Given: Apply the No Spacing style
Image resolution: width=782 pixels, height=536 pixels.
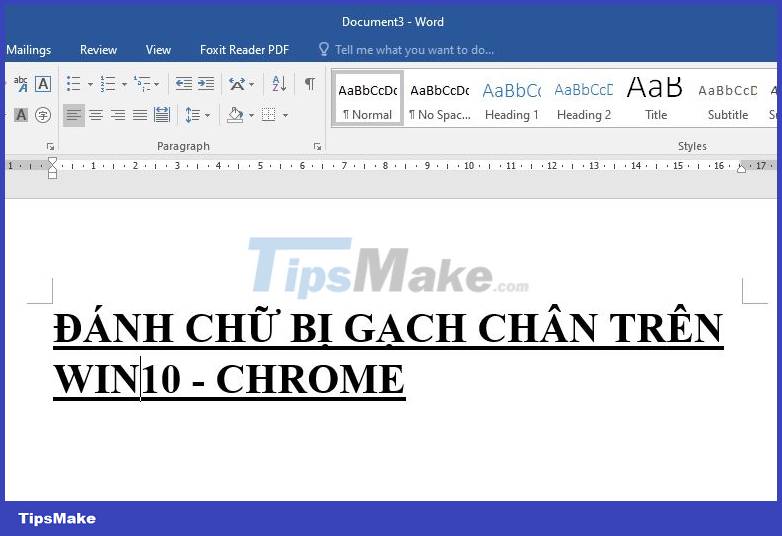Looking at the screenshot, I should (x=439, y=98).
